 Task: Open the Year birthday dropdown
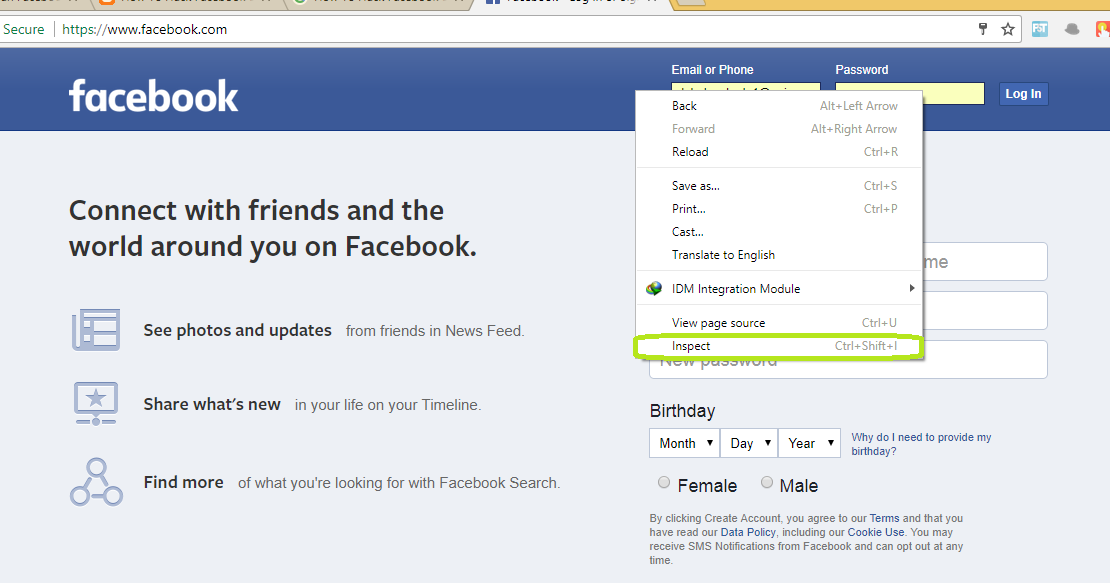click(809, 443)
